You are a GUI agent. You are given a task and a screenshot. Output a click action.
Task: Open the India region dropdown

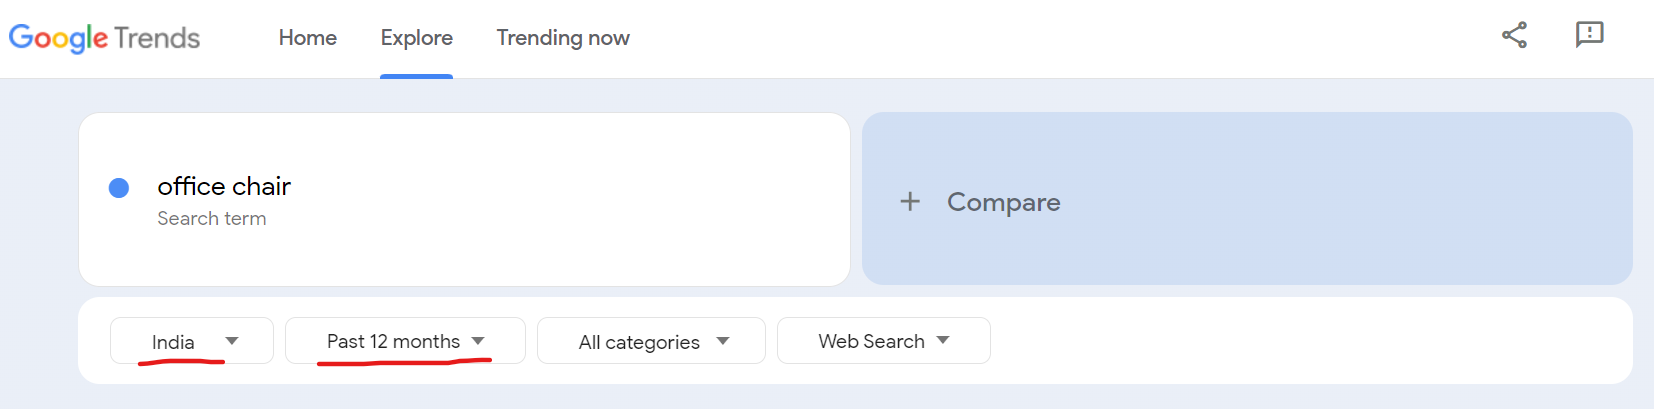point(174,342)
